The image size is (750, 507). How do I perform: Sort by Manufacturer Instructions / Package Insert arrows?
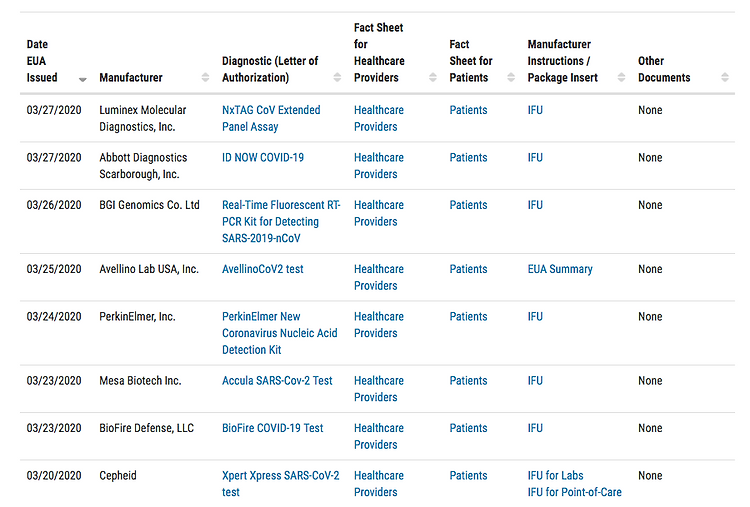(x=621, y=77)
